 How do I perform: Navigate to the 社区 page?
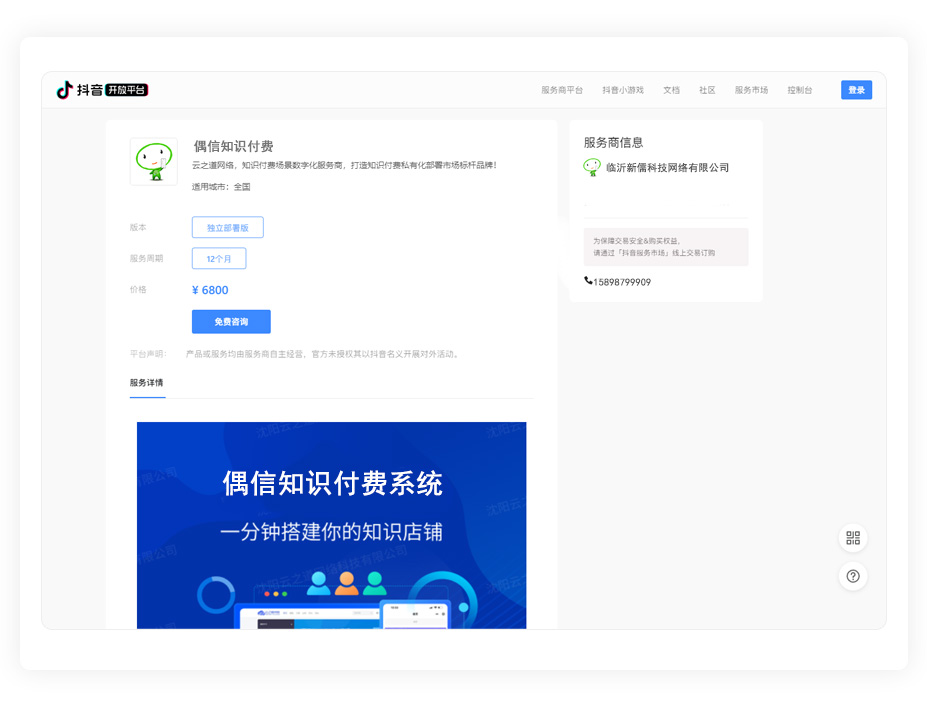(707, 90)
